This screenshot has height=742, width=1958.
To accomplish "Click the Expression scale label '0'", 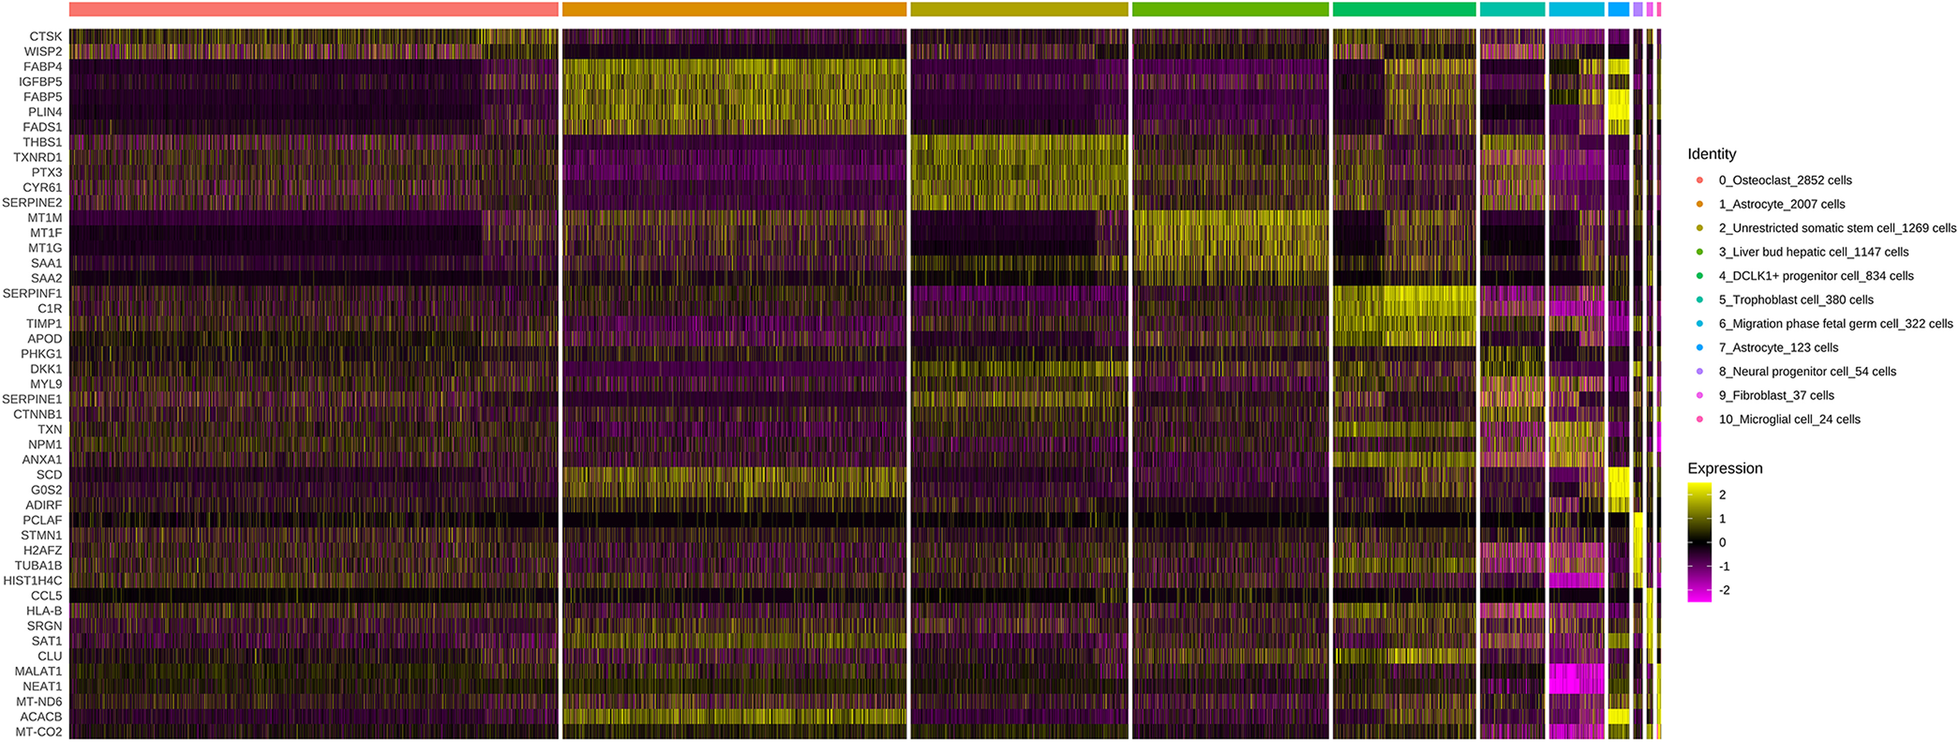I will pyautogui.click(x=1722, y=542).
